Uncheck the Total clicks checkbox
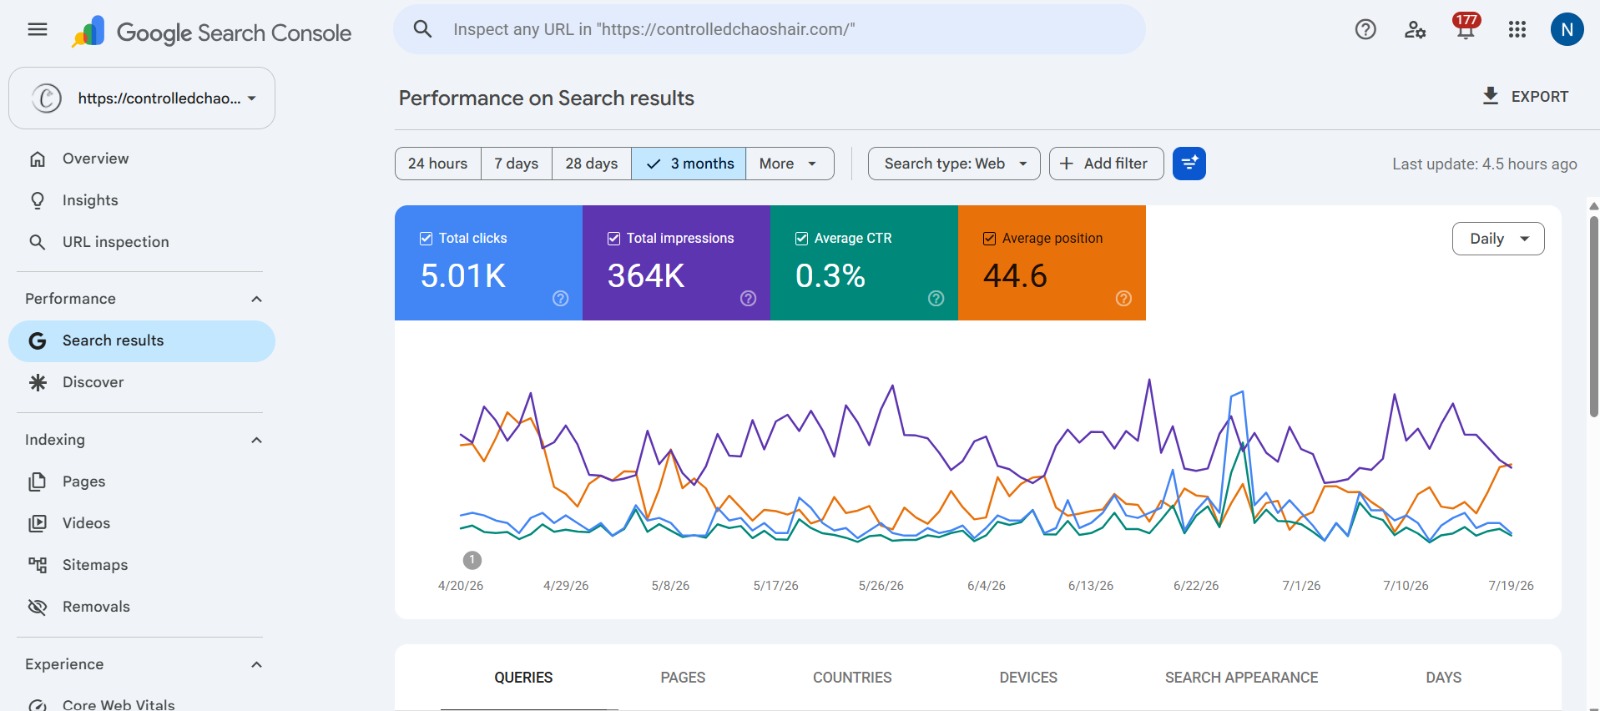This screenshot has height=711, width=1600. click(x=426, y=238)
